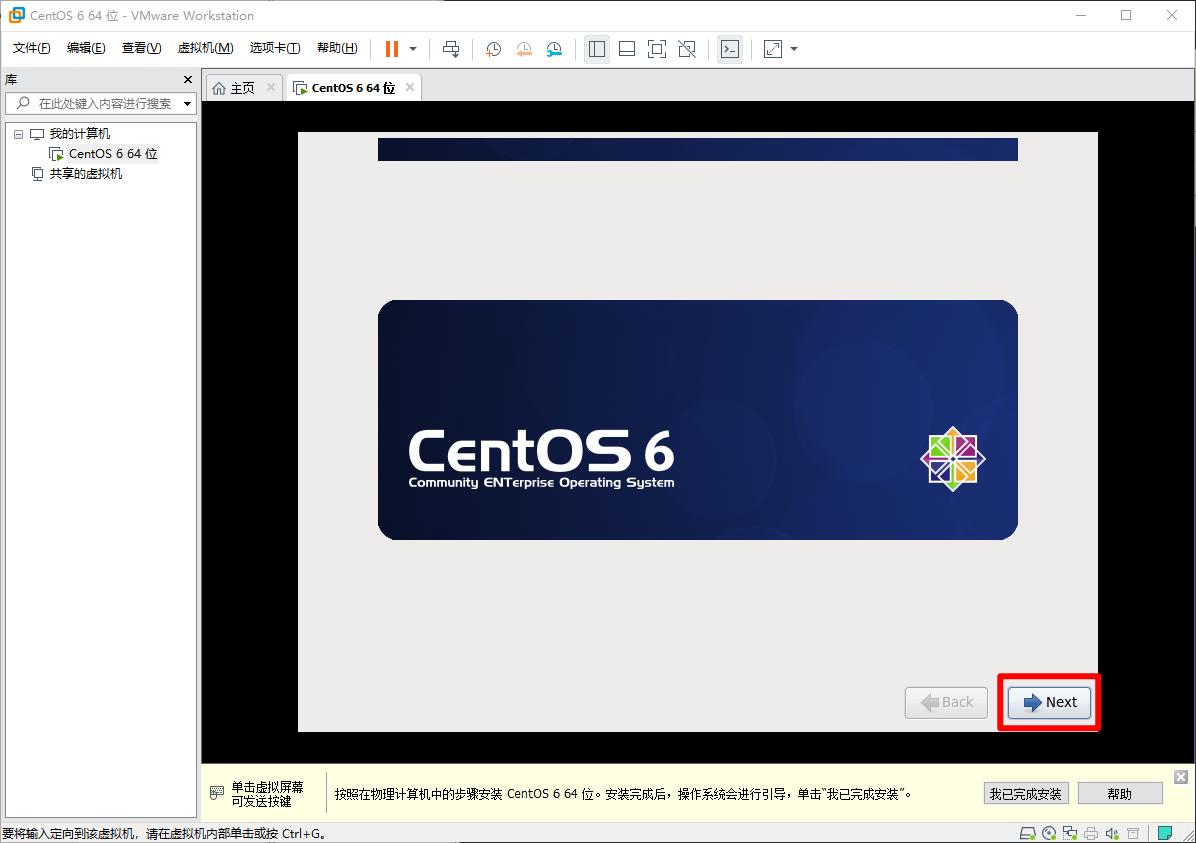
Task: Collapse the 我的计算机 tree node
Action: pos(17,133)
